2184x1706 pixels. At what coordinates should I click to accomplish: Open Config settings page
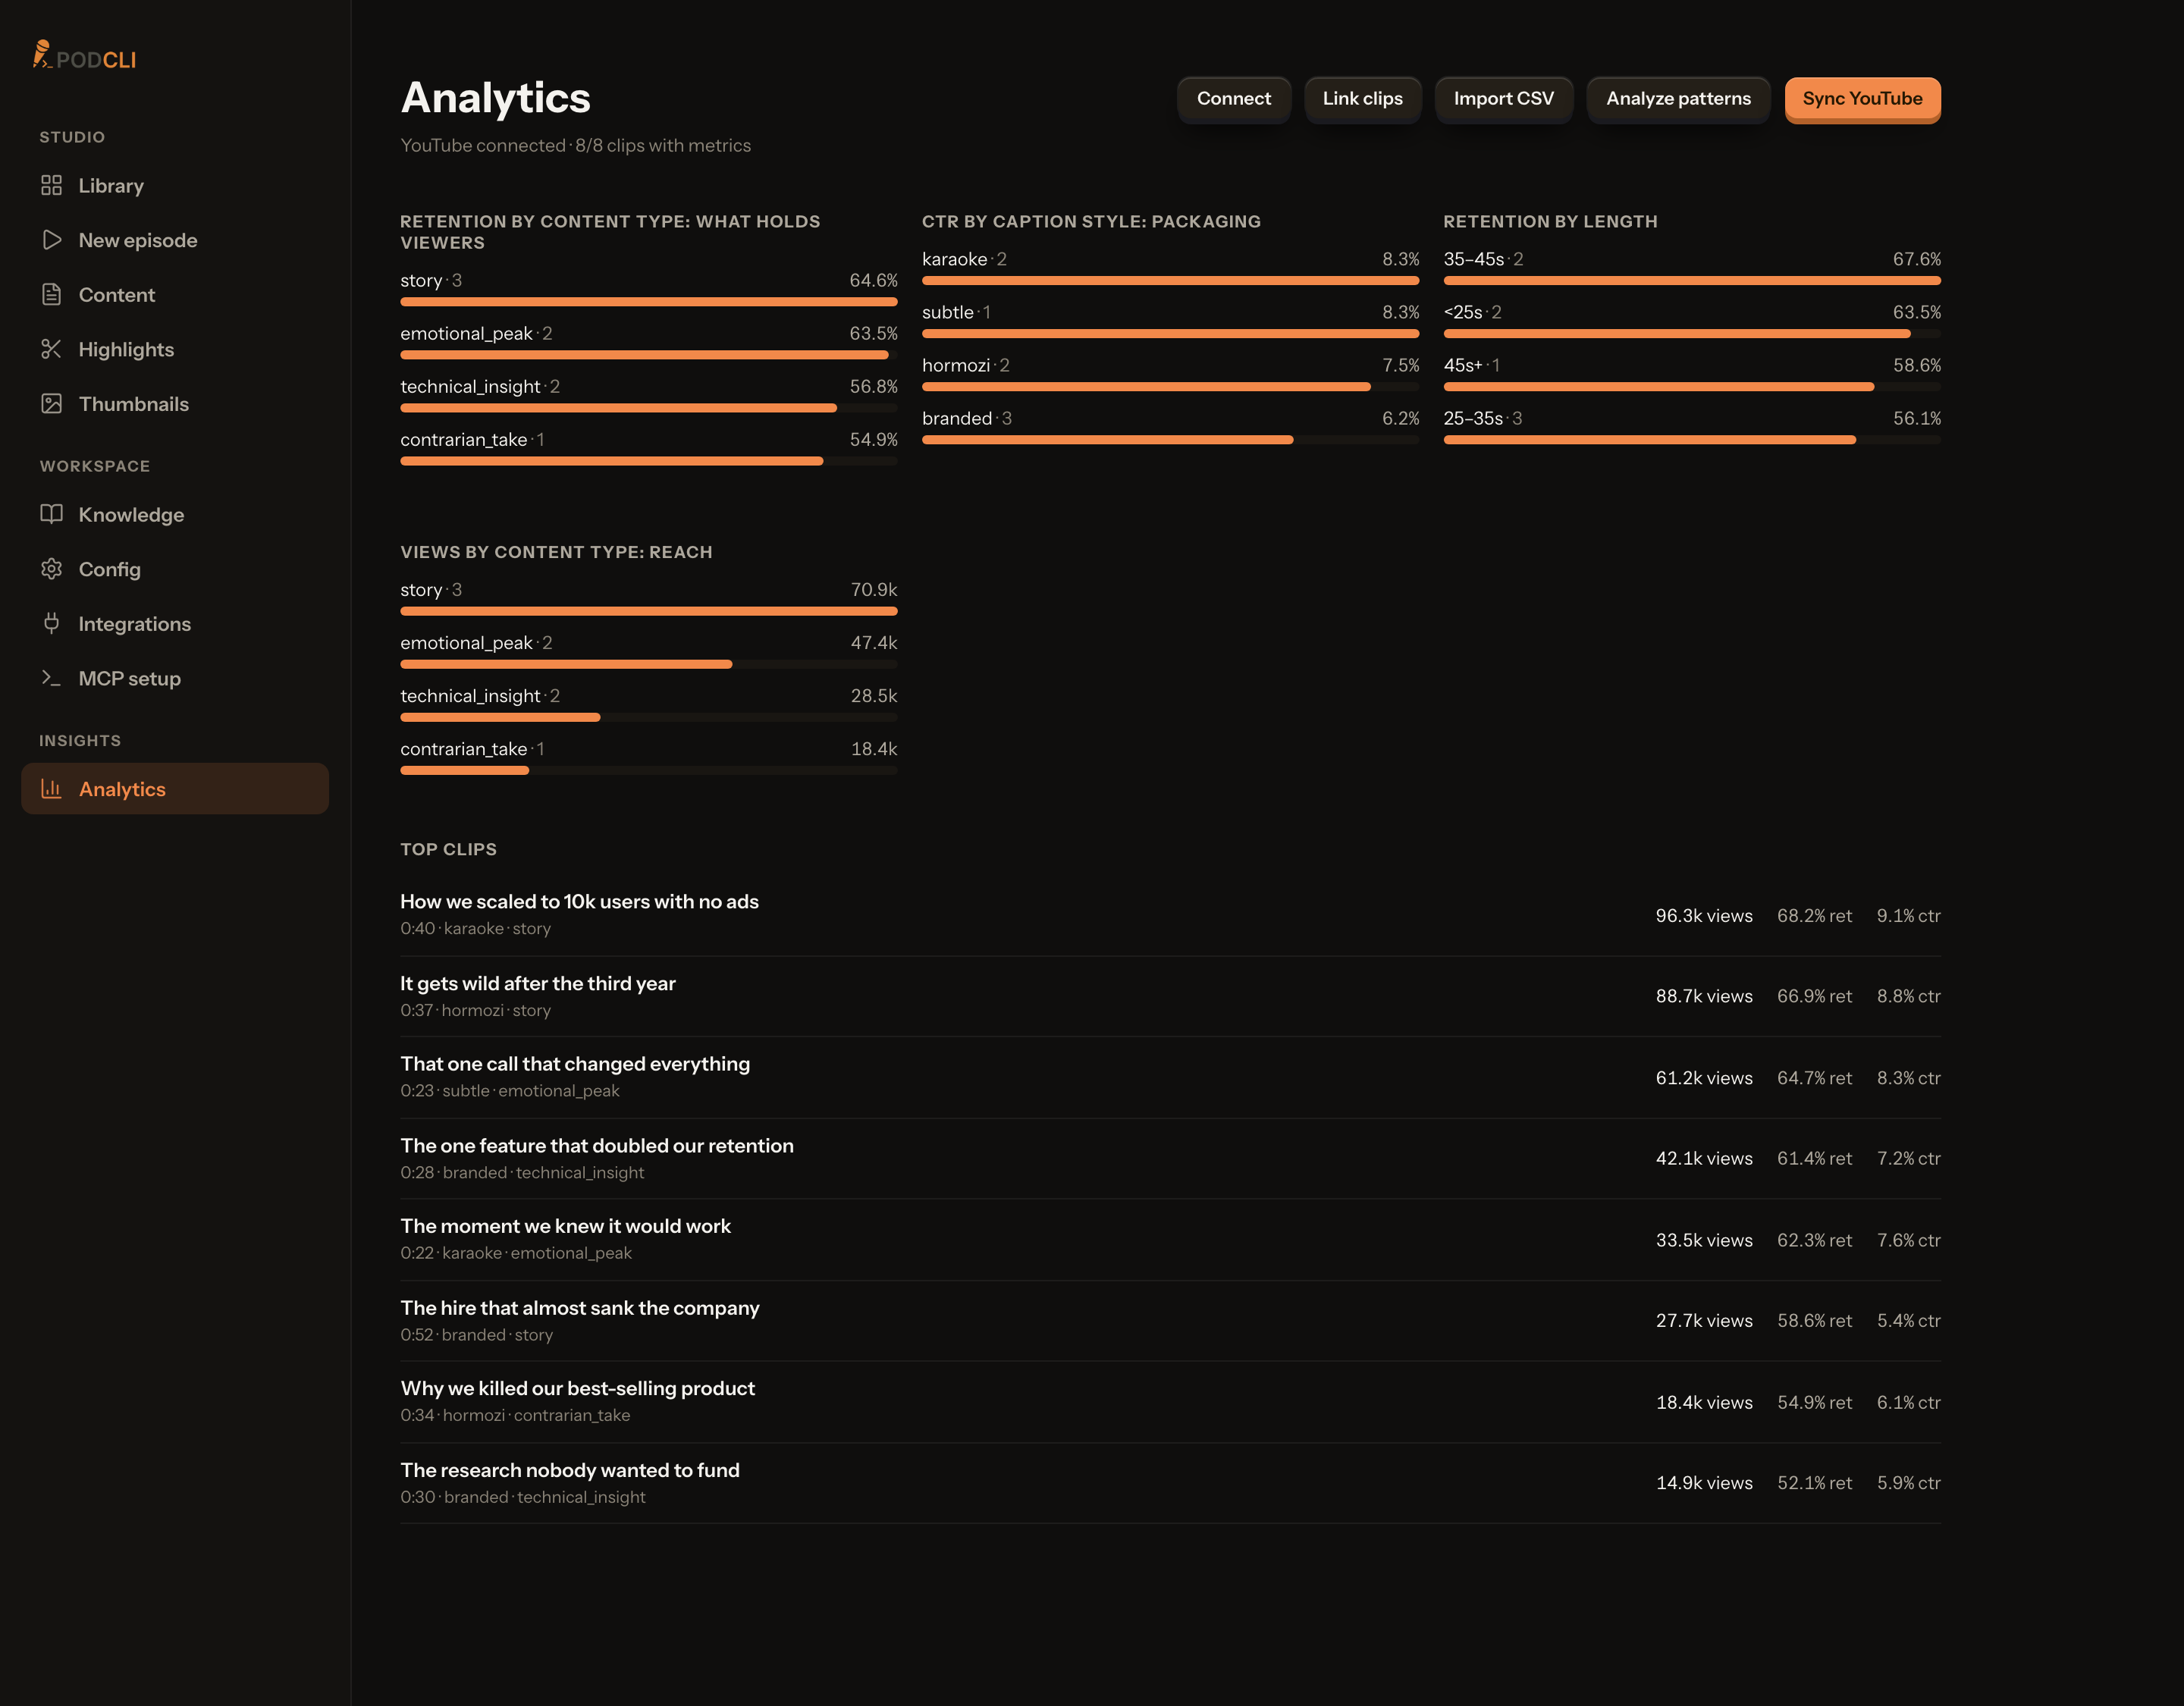tap(175, 569)
